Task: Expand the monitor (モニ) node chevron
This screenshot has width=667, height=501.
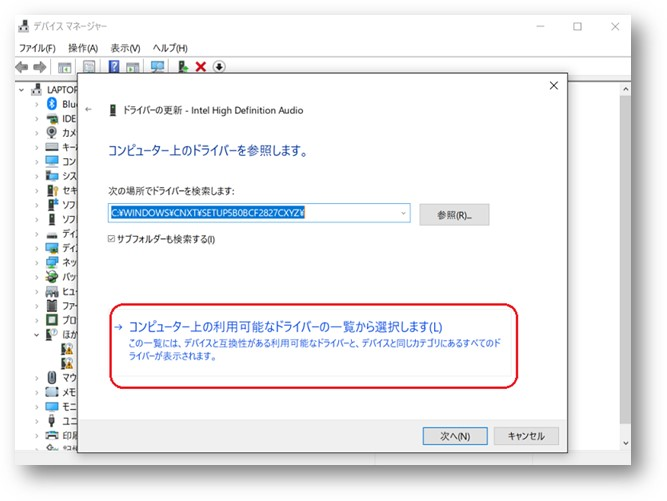Action: [x=37, y=407]
